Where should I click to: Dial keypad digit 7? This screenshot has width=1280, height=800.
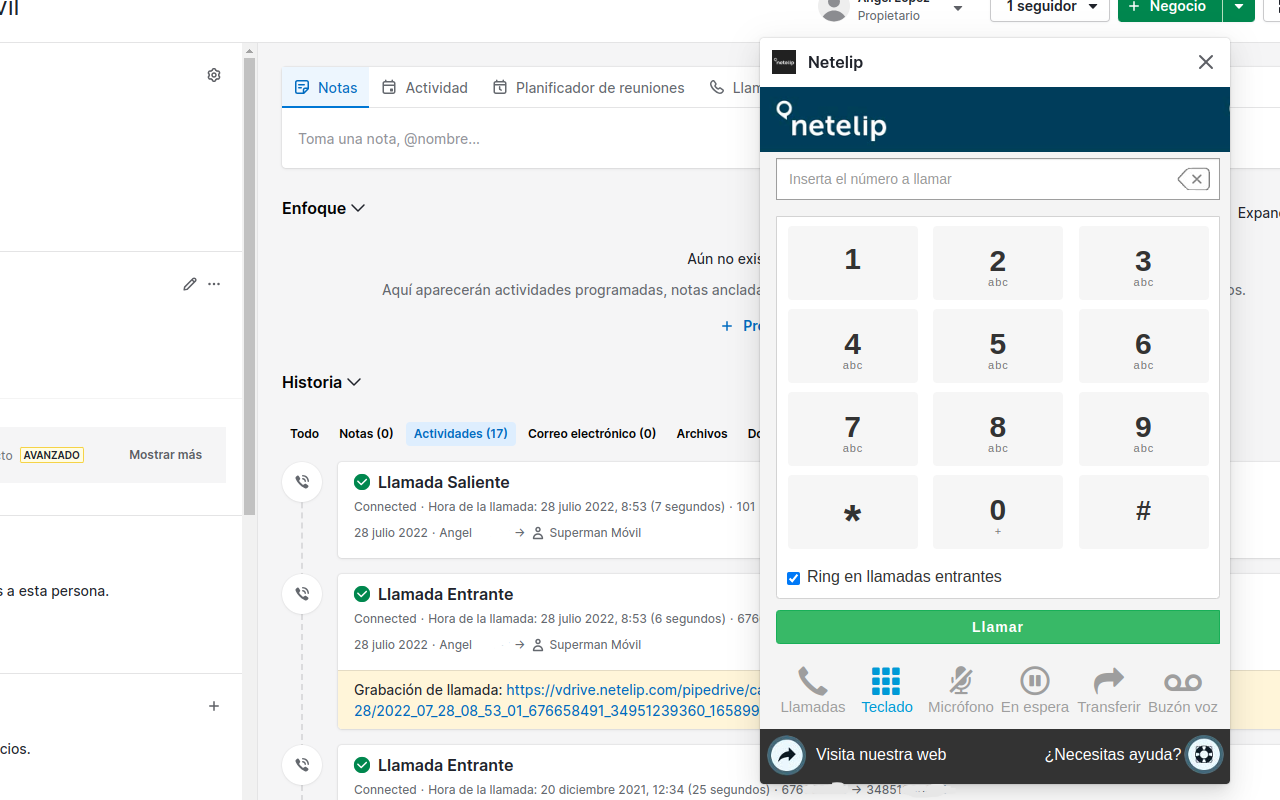(x=853, y=429)
